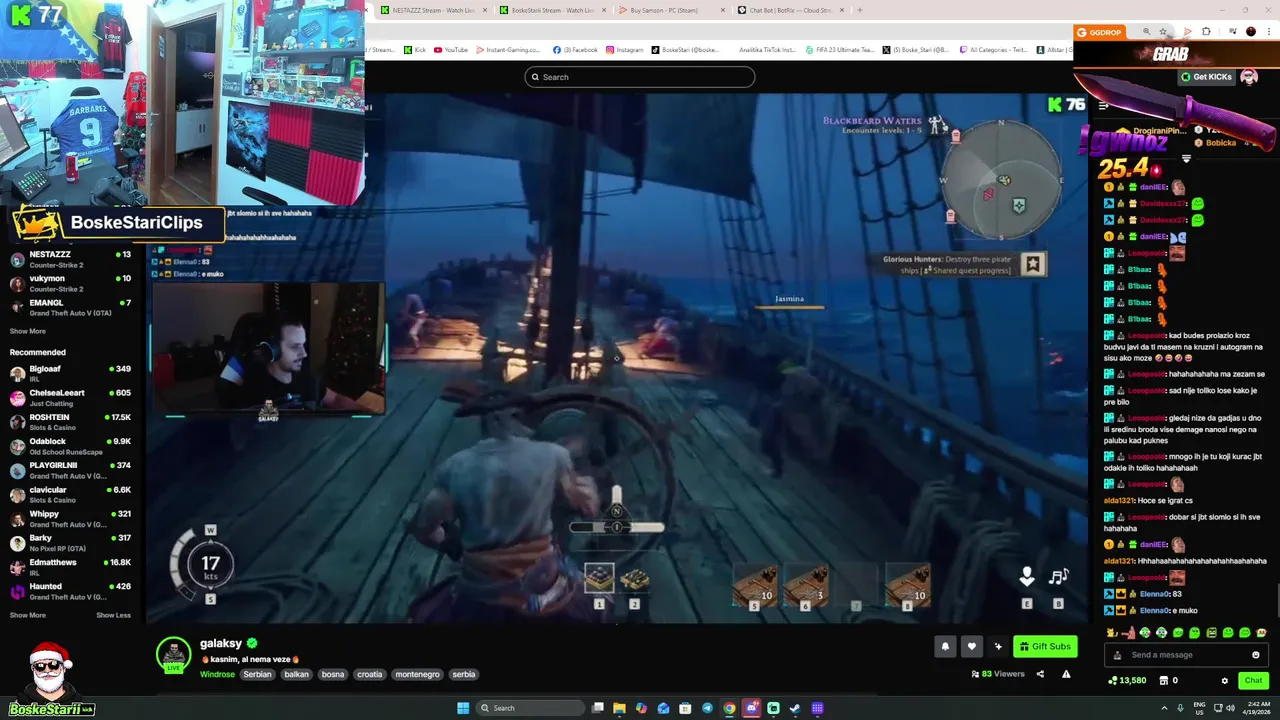Open chat settings gear icon
The image size is (1280, 720).
pyautogui.click(x=1224, y=681)
